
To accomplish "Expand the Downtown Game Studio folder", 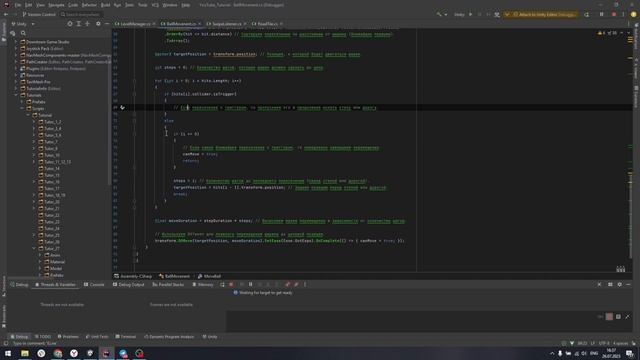I will (x=16, y=42).
